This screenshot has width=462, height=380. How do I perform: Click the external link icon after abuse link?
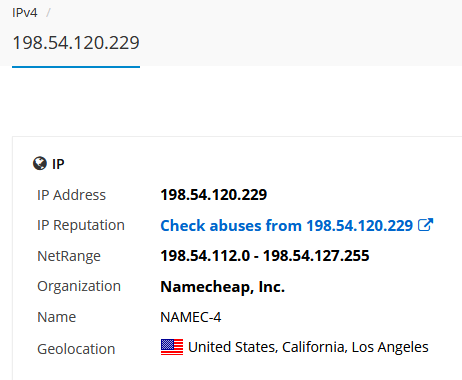[x=426, y=225]
